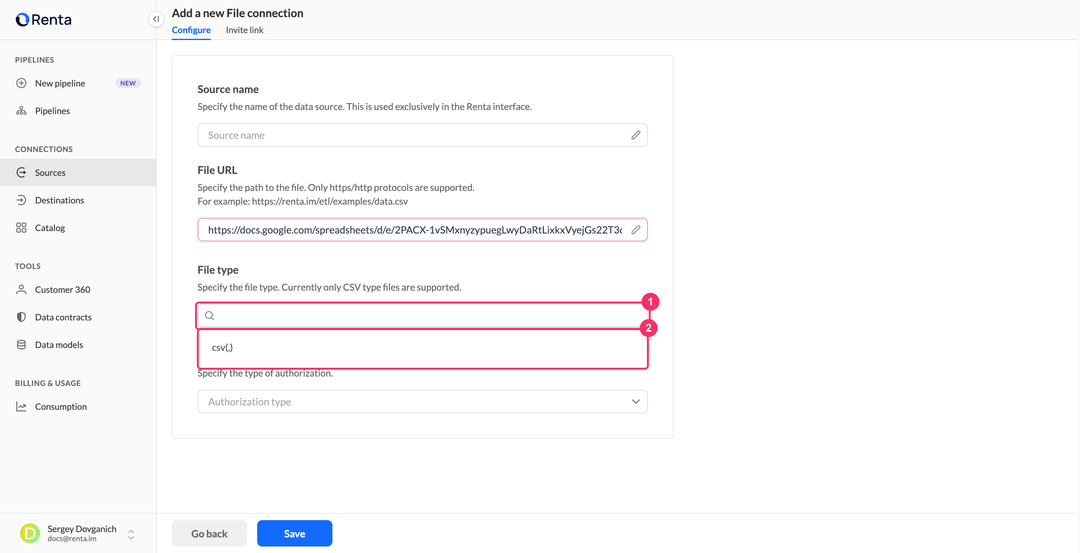Click the Source name heading

click(x=228, y=90)
